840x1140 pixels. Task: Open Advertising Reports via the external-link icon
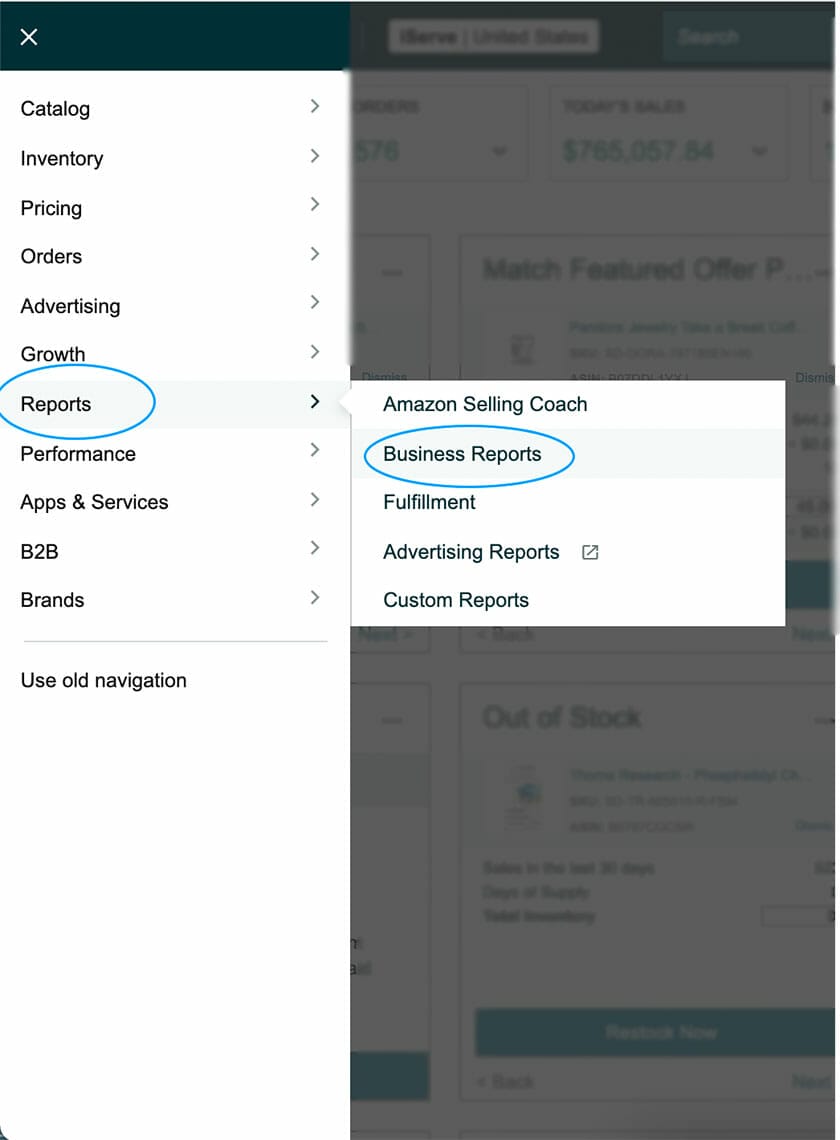pyautogui.click(x=589, y=551)
